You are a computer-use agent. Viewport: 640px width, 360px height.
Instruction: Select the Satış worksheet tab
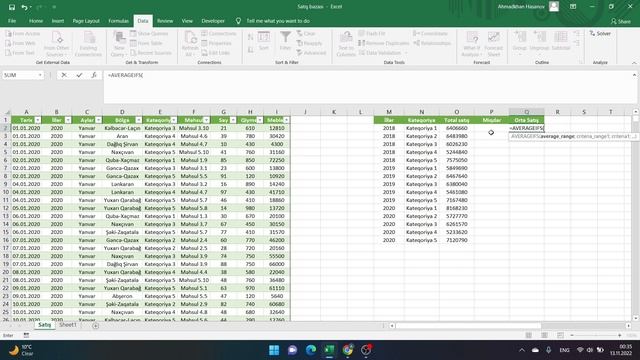point(44,325)
